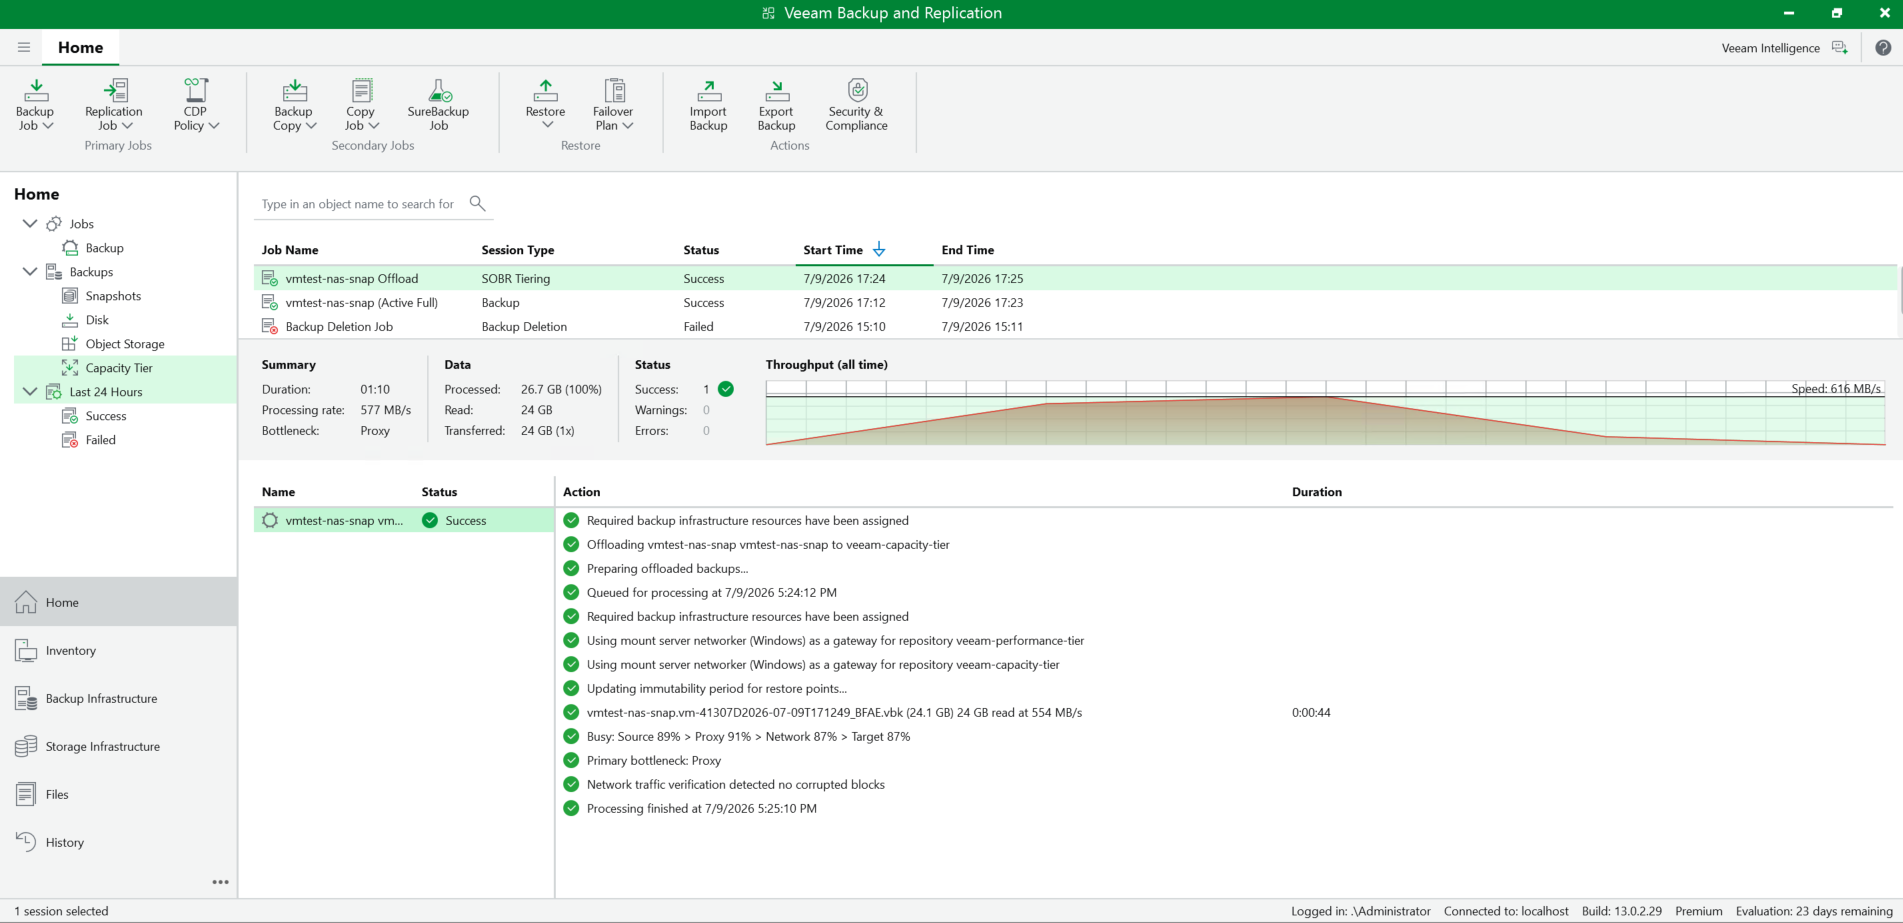
Task: Sort sessions by Session Type column
Action: coord(518,250)
